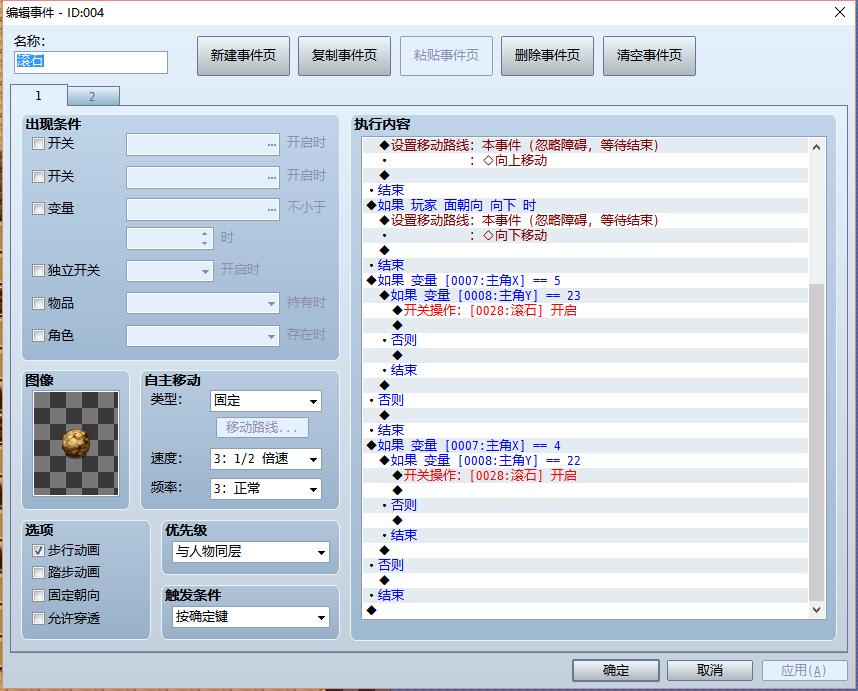The height and width of the screenshot is (691, 858).
Task: Select the last empty ◆ command line
Action: [x=585, y=610]
